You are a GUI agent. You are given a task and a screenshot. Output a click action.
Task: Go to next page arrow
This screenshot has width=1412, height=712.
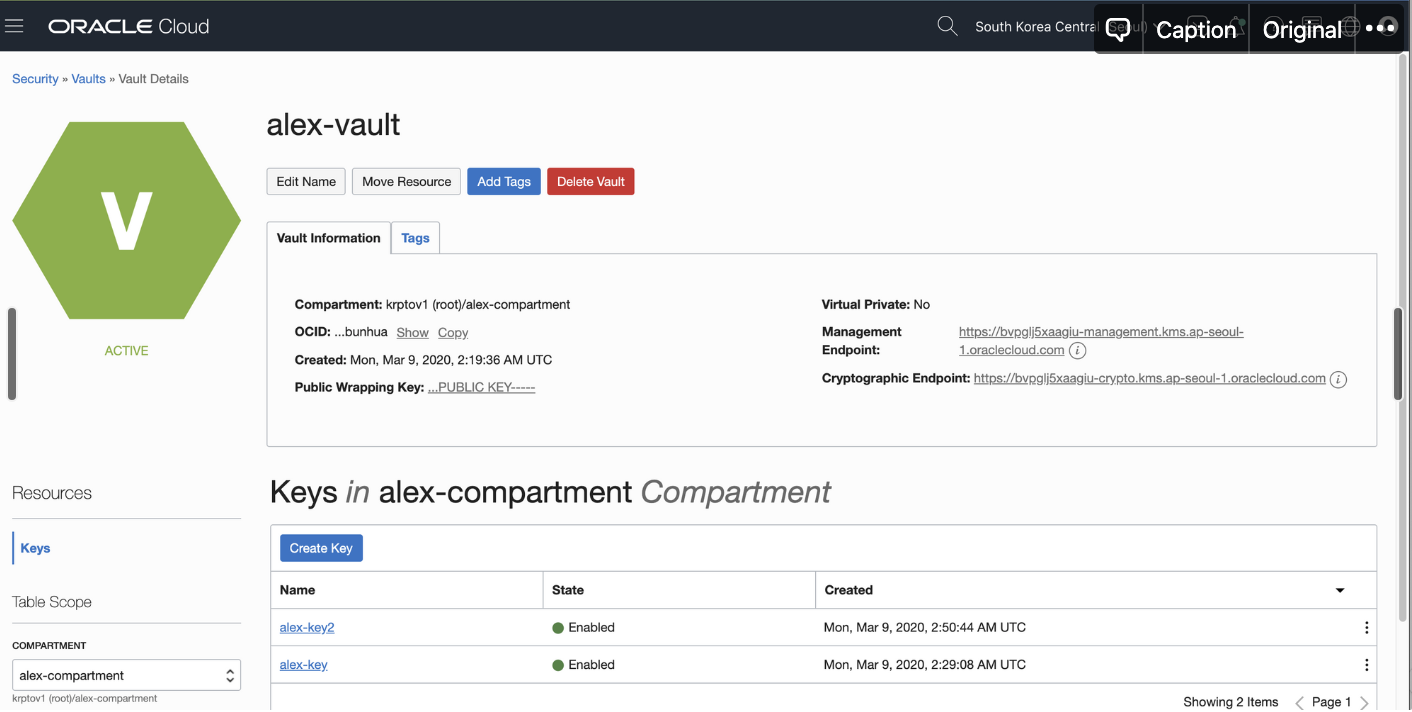pos(1364,702)
